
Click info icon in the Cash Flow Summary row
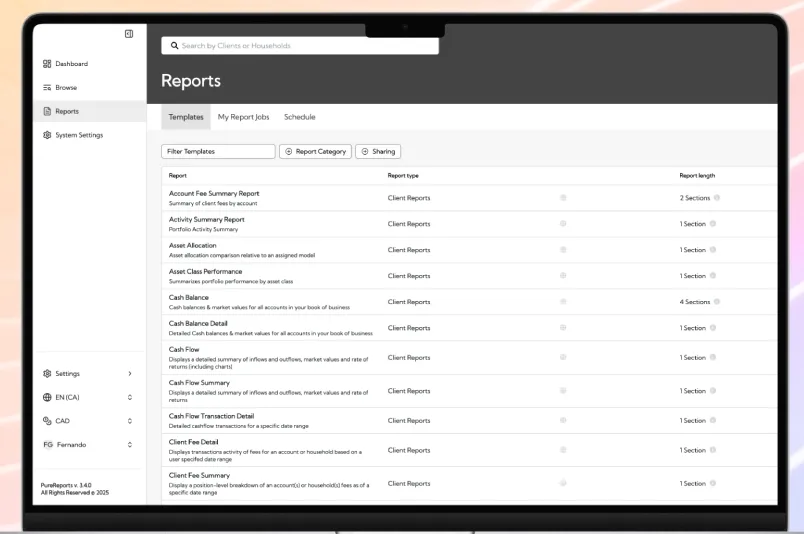pos(713,391)
